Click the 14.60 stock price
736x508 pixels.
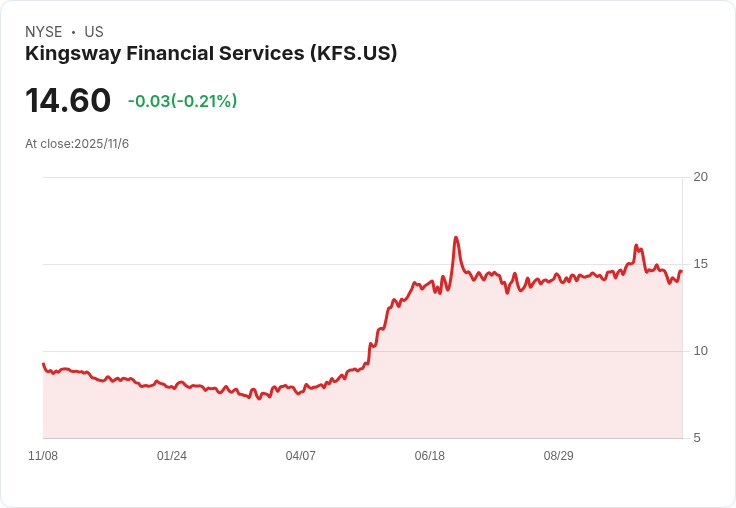coord(68,100)
